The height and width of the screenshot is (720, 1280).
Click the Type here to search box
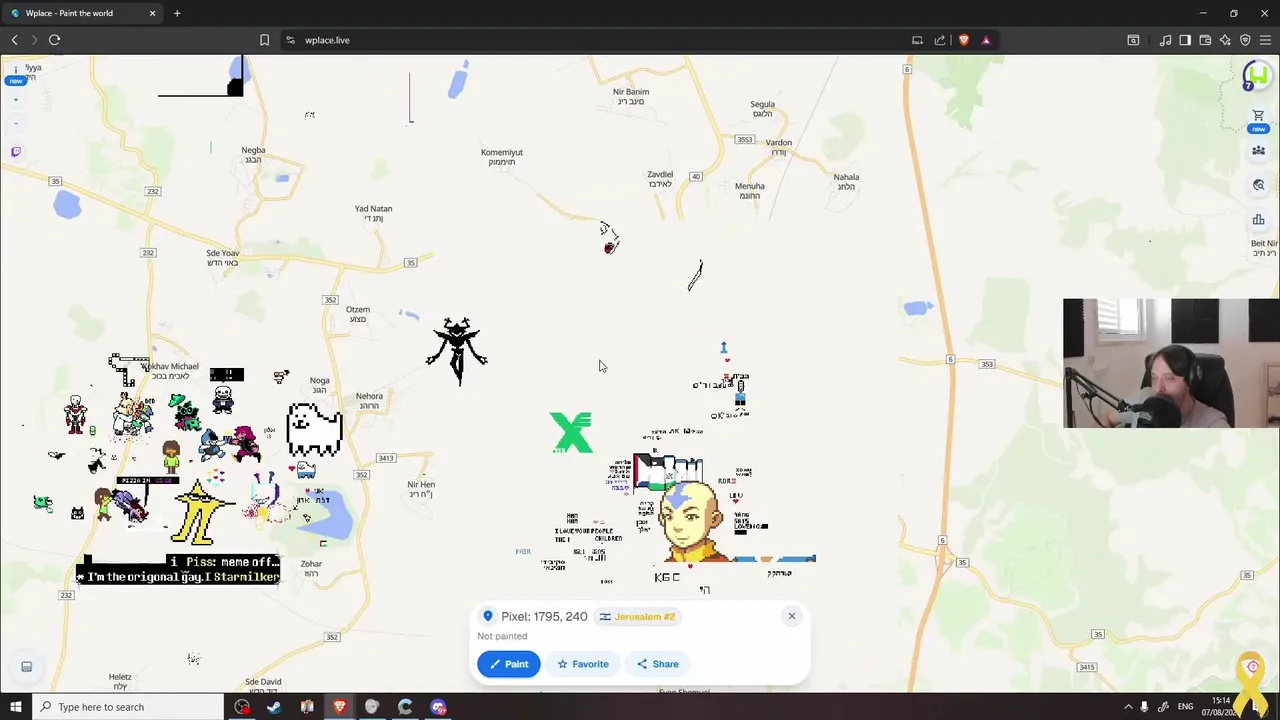(127, 707)
